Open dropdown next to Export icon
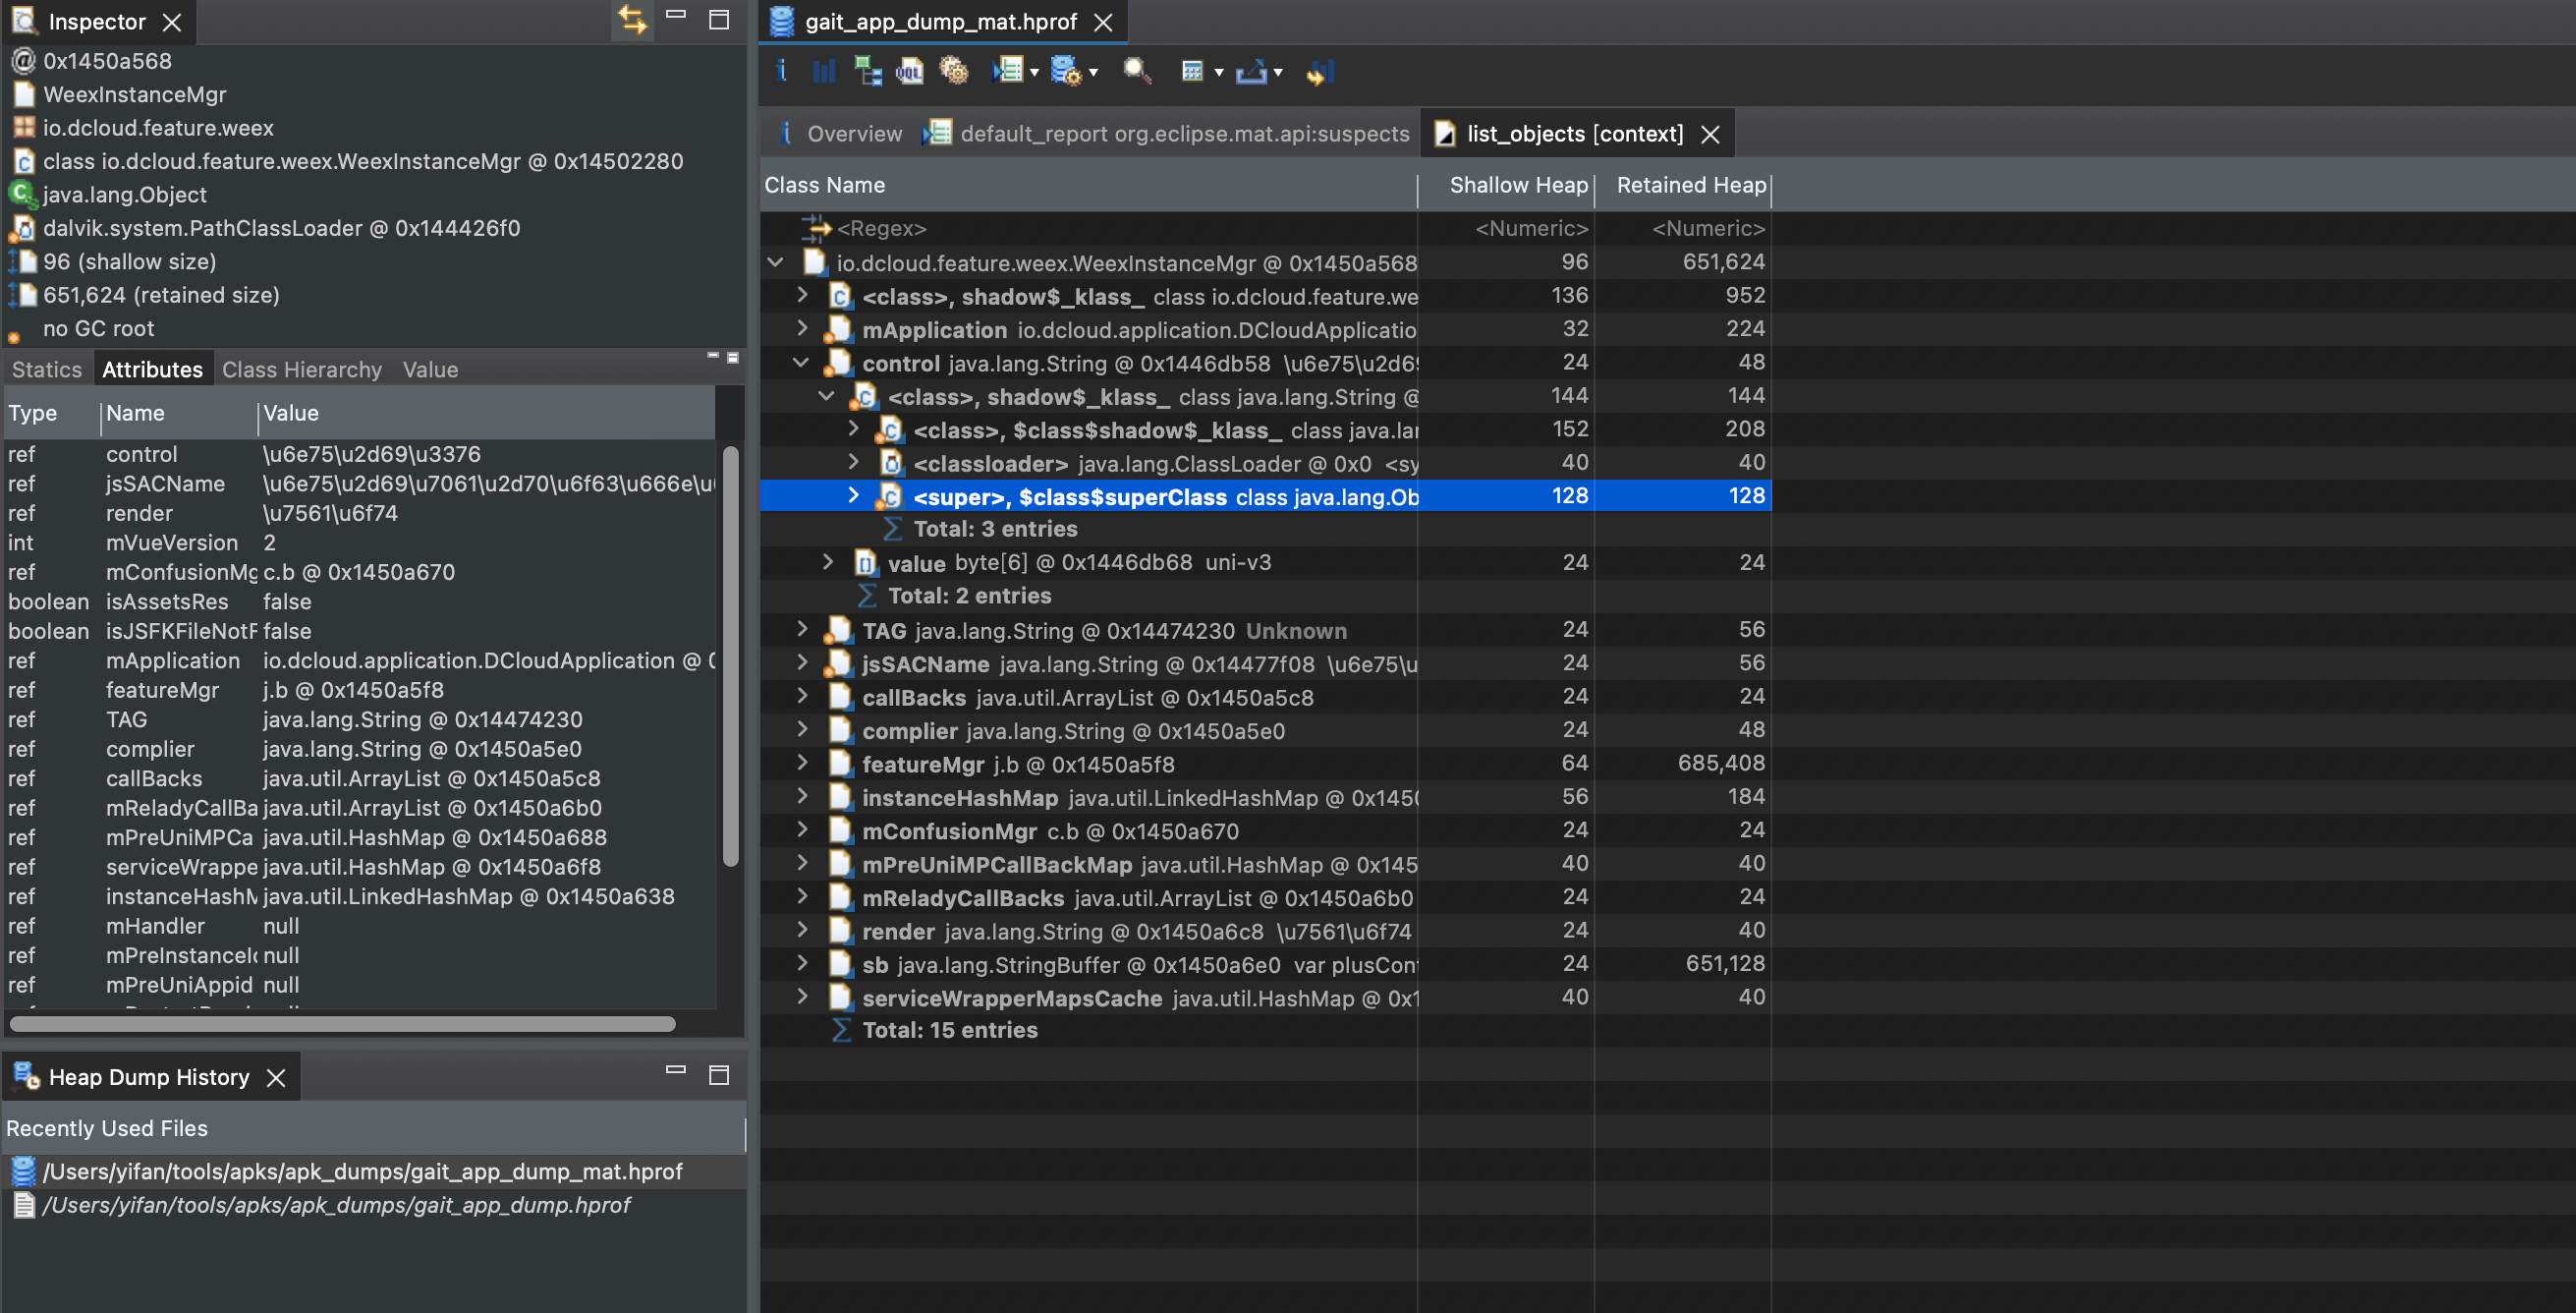This screenshot has width=2576, height=1313. click(1277, 72)
